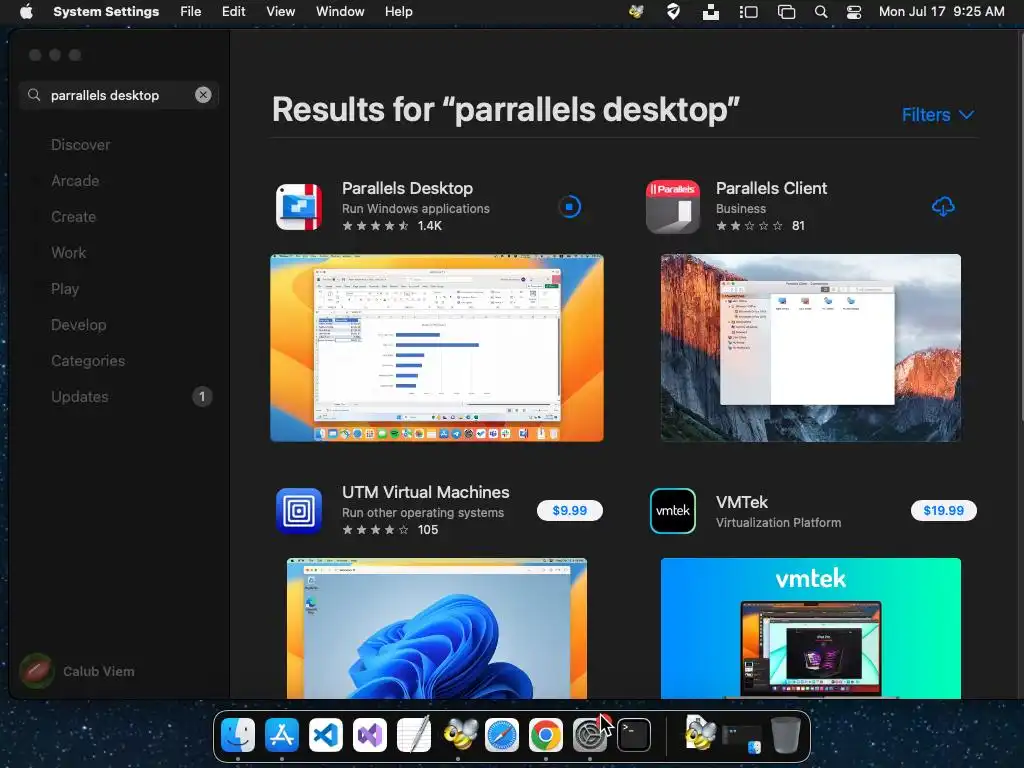Open the UTM Windows 11 screenshot preview
Viewport: 1024px width, 768px height.
(x=436, y=628)
